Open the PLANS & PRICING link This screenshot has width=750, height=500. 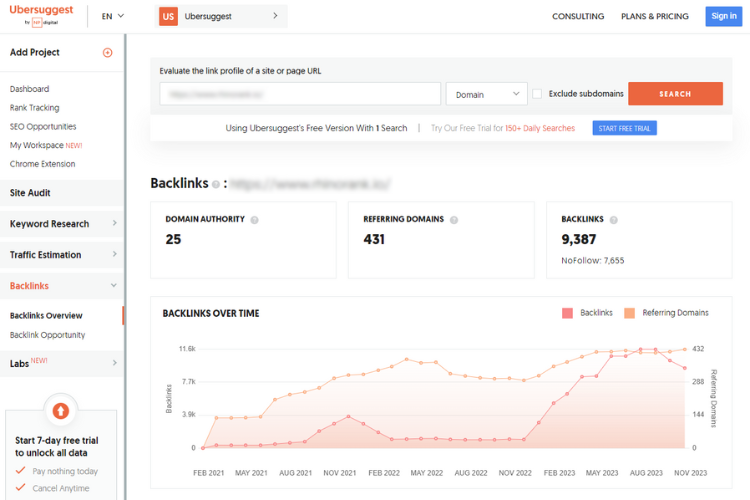[655, 16]
